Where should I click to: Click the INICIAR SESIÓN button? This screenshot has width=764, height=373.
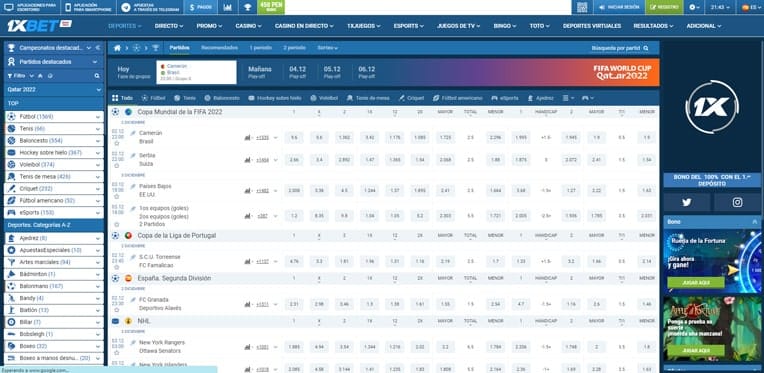(x=618, y=7)
